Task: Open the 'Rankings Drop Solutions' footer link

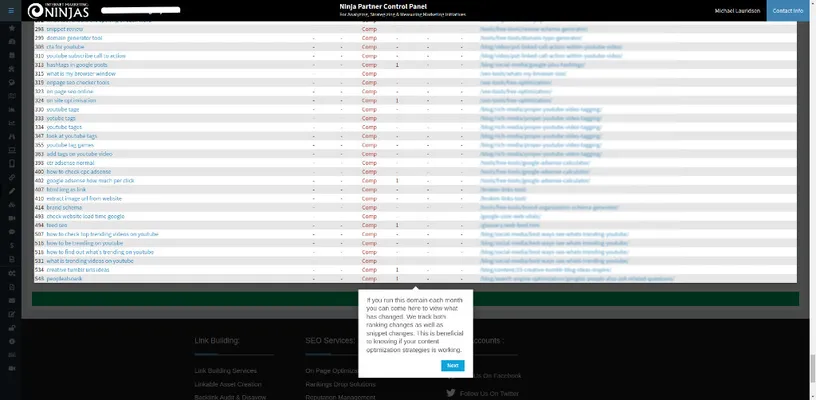Action: 340,384
